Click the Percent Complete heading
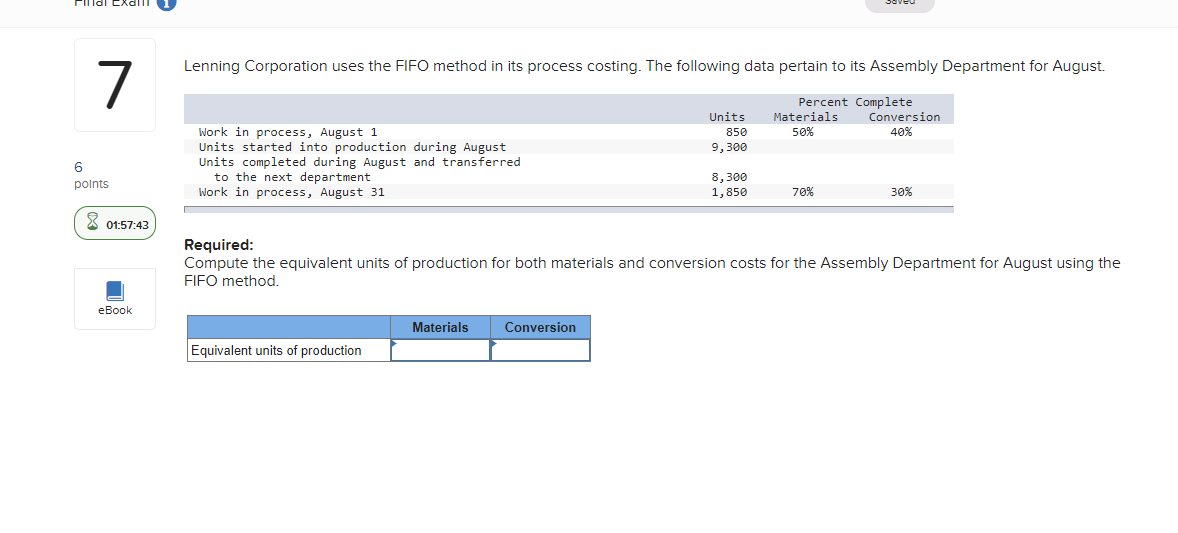This screenshot has height=533, width=1178. 855,101
